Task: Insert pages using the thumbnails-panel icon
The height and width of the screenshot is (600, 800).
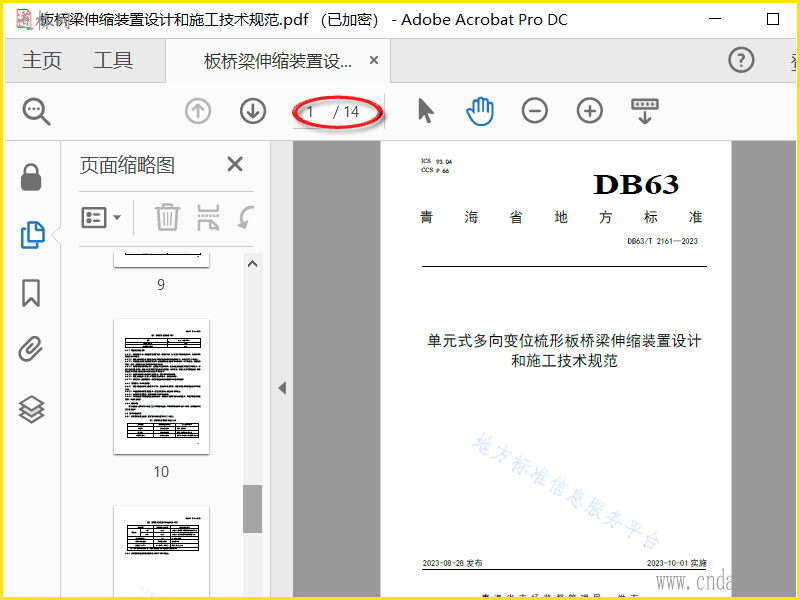Action: 208,217
